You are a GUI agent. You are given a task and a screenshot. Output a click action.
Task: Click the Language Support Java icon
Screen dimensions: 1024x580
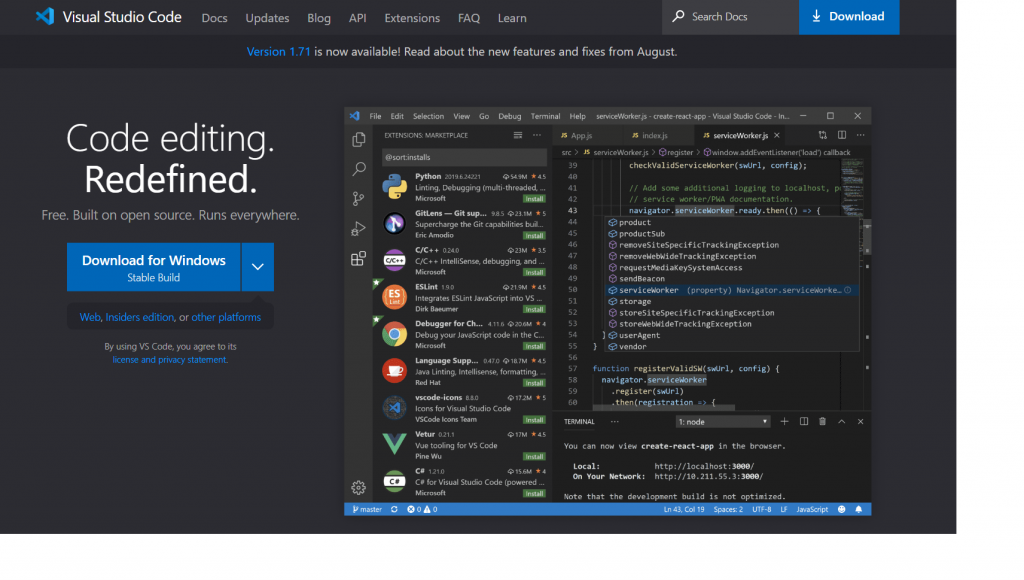click(x=394, y=371)
